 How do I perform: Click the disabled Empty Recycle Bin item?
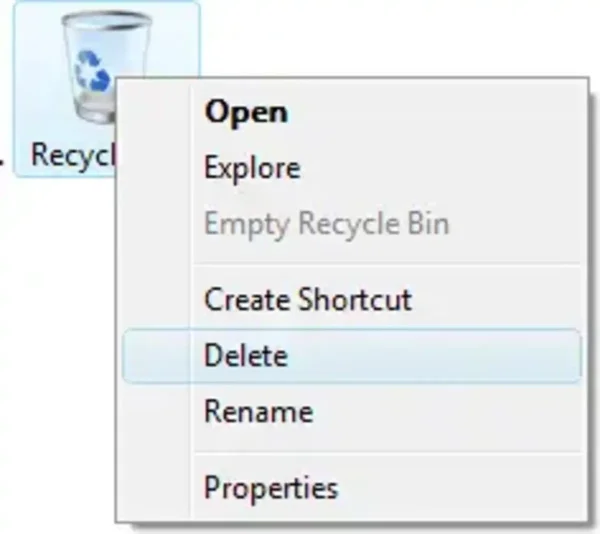click(326, 223)
